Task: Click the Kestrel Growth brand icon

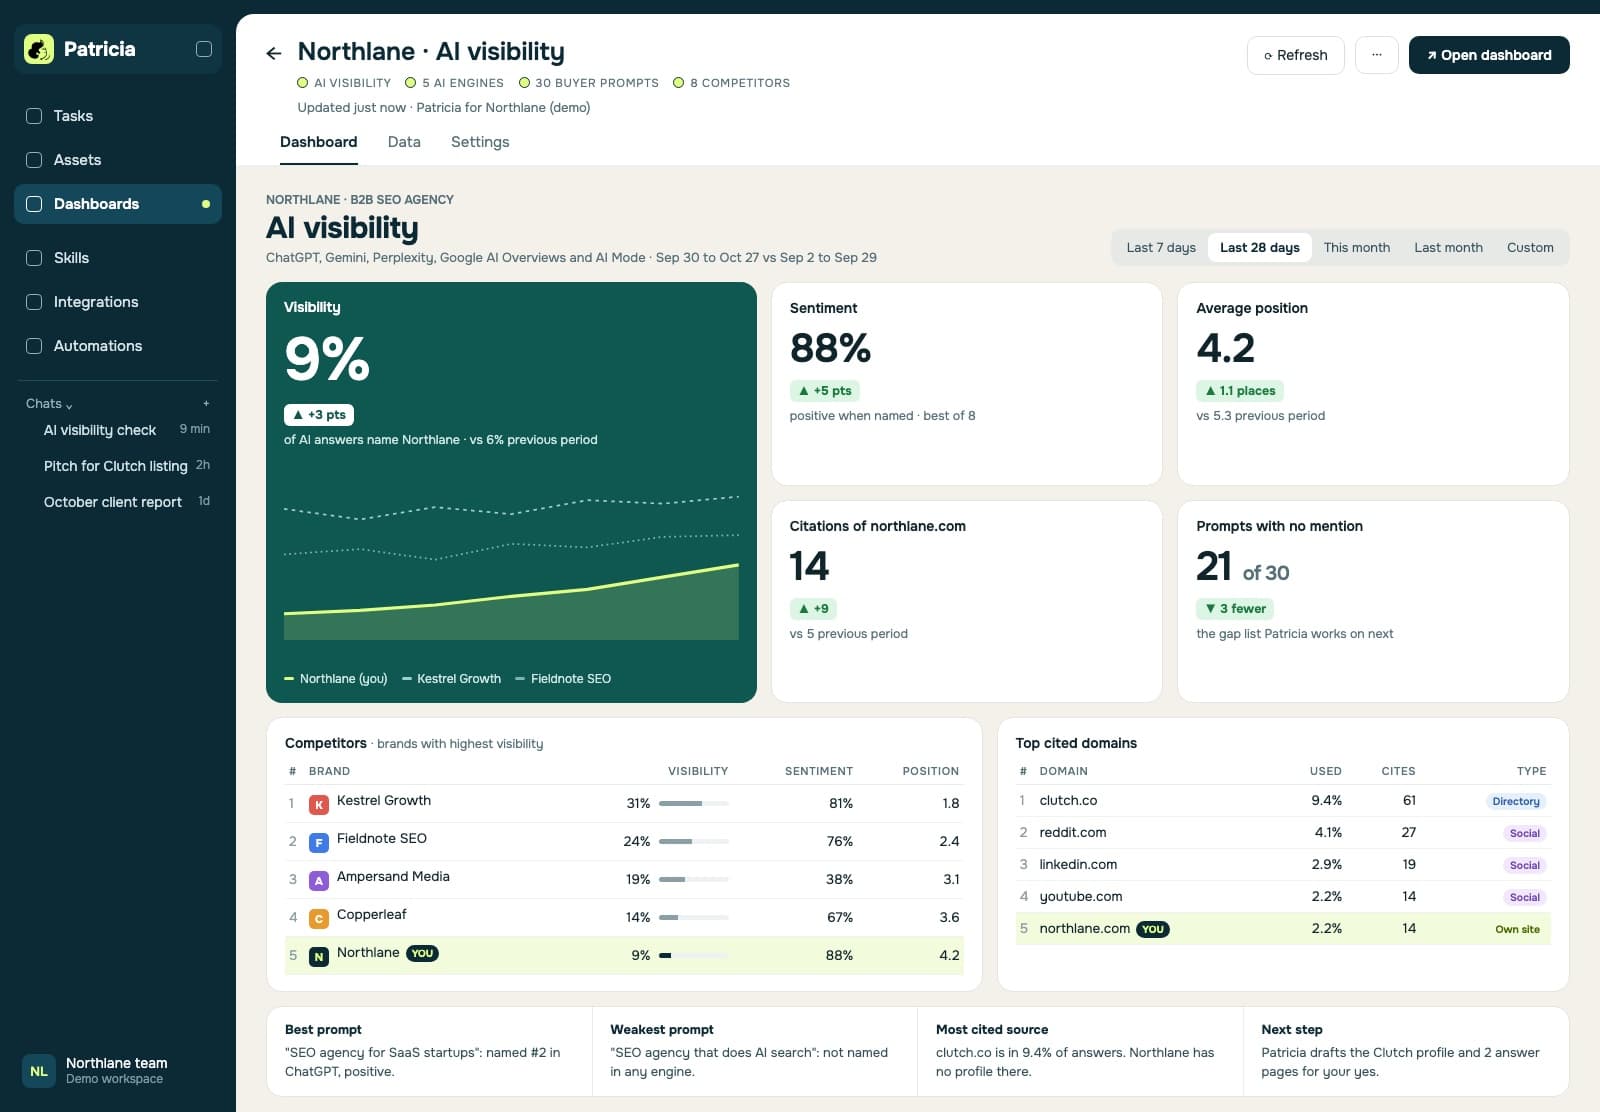Action: 319,805
